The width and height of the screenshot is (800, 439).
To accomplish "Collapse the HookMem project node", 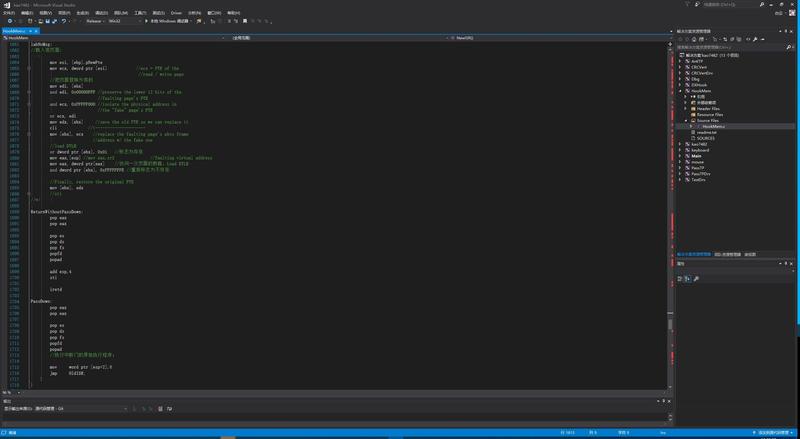I will pyautogui.click(x=680, y=91).
